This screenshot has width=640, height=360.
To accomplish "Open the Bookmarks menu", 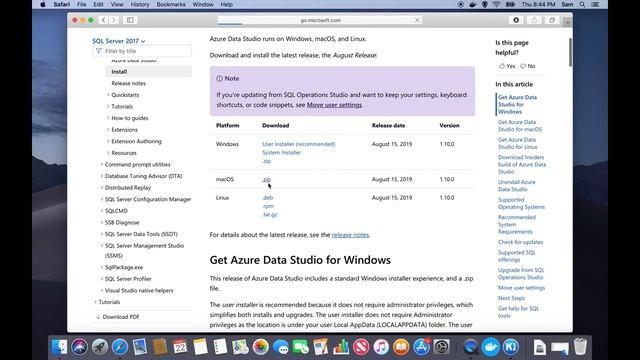I will [x=171, y=4].
